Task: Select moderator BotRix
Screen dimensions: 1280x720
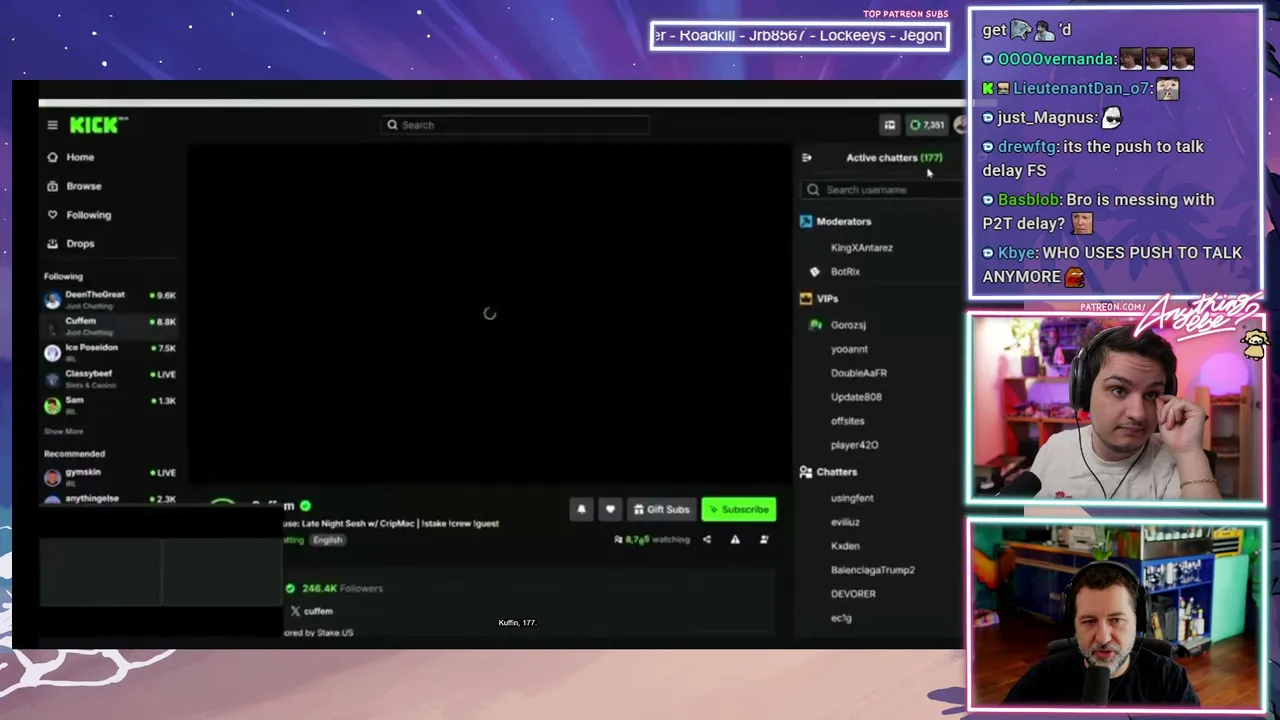Action: pyautogui.click(x=845, y=272)
